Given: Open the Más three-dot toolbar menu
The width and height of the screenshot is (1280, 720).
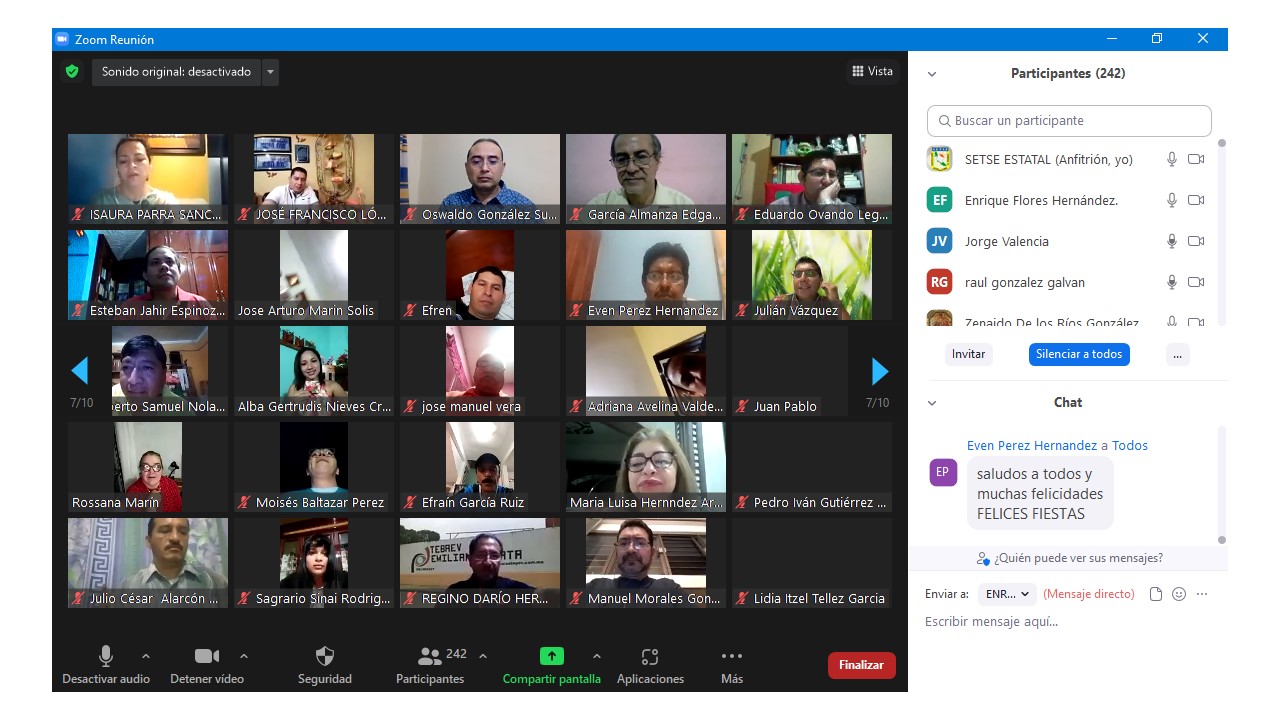Looking at the screenshot, I should click(732, 666).
